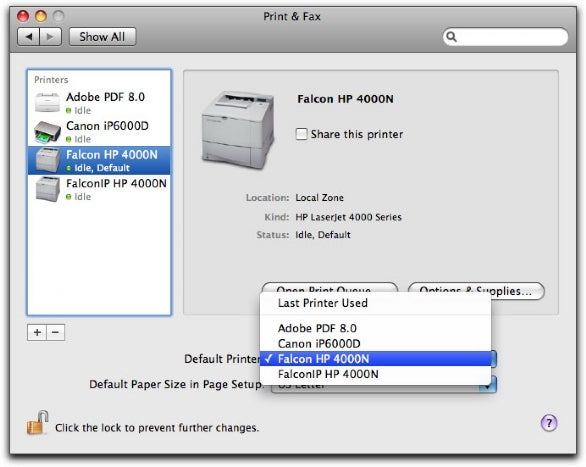Click the large Falcon HP 4000N printer image
586x467 pixels.
coord(238,130)
